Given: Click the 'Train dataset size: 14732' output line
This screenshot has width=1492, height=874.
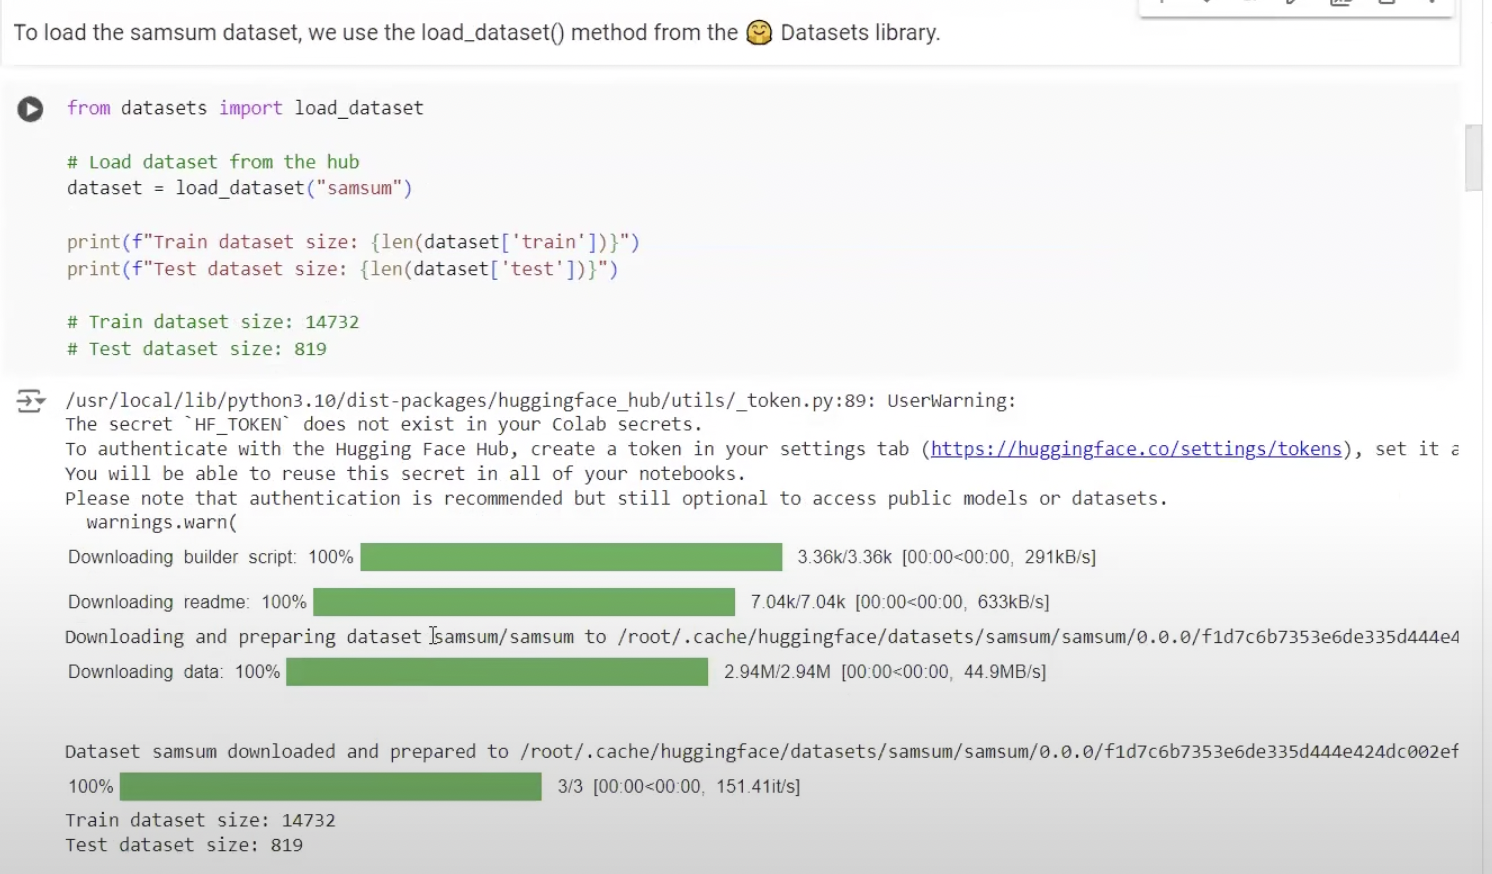Looking at the screenshot, I should pyautogui.click(x=200, y=820).
